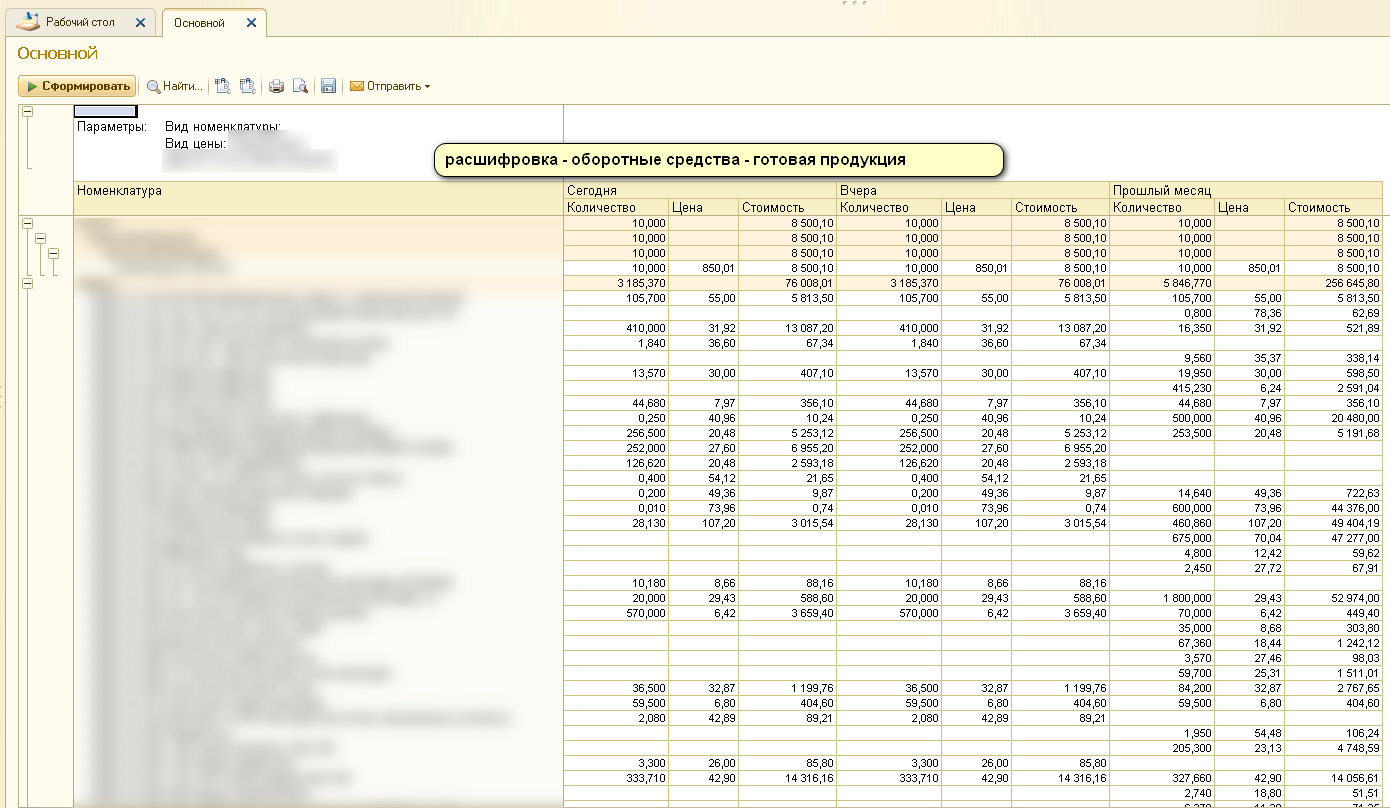Click the Рабочий стол desktop icon
Screen dimensions: 1390x808
tap(29, 22)
